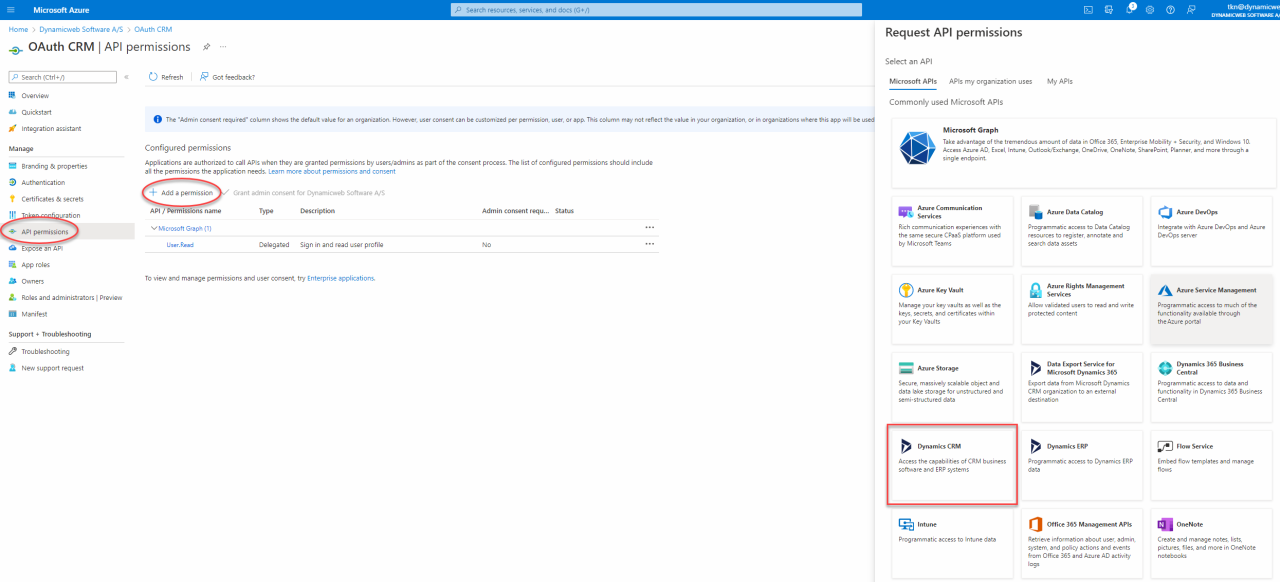The image size is (1280, 582).
Task: Pin the OAuth CRM blade with pin icon
Action: tap(206, 47)
